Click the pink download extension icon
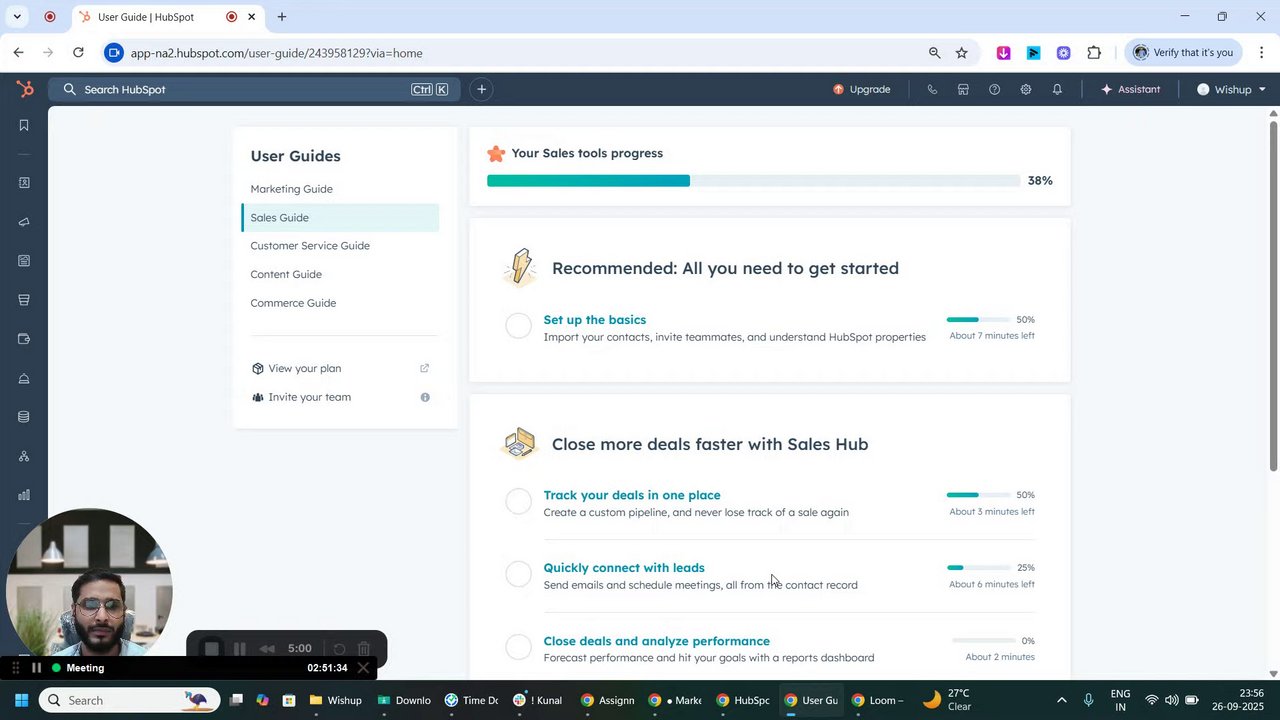Screen dimensions: 1280x720 (x=1003, y=53)
